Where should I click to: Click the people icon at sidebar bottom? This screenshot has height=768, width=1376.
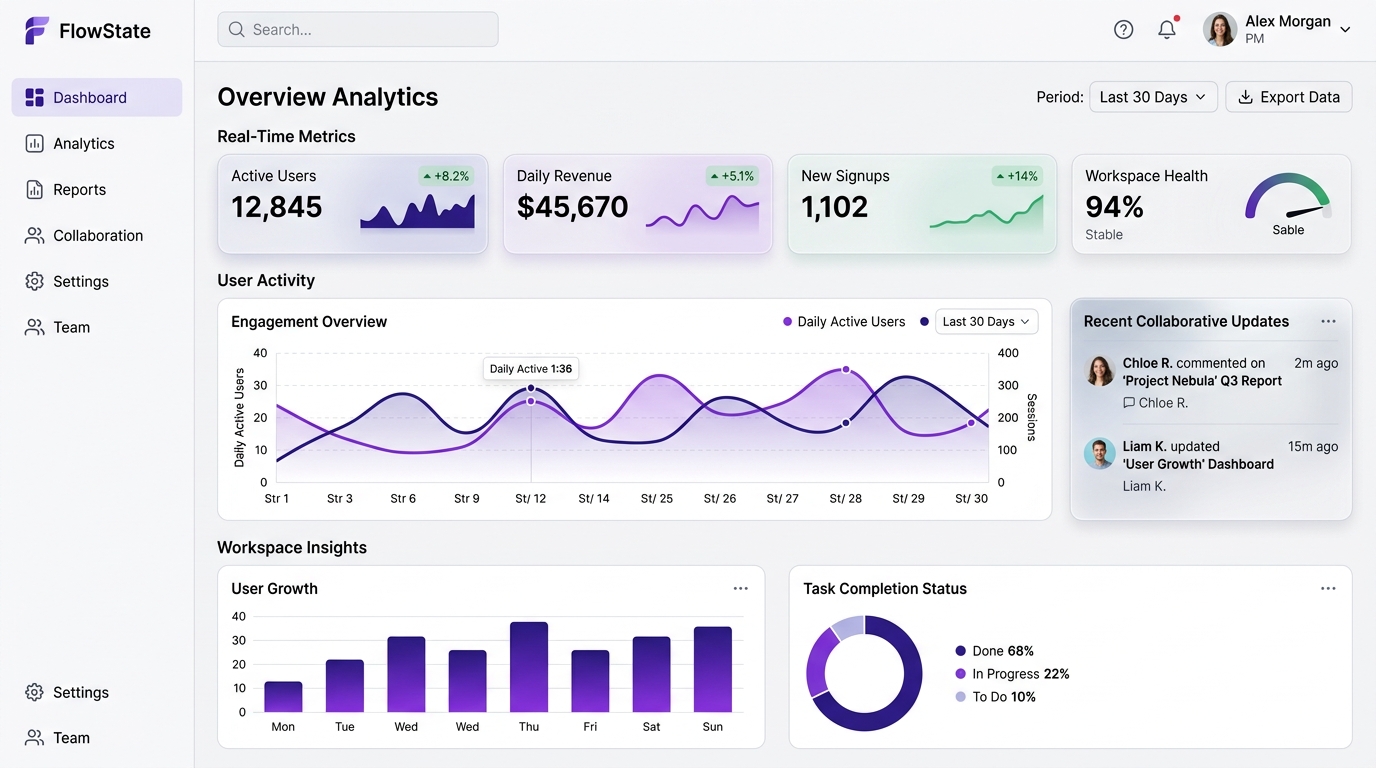tap(35, 738)
